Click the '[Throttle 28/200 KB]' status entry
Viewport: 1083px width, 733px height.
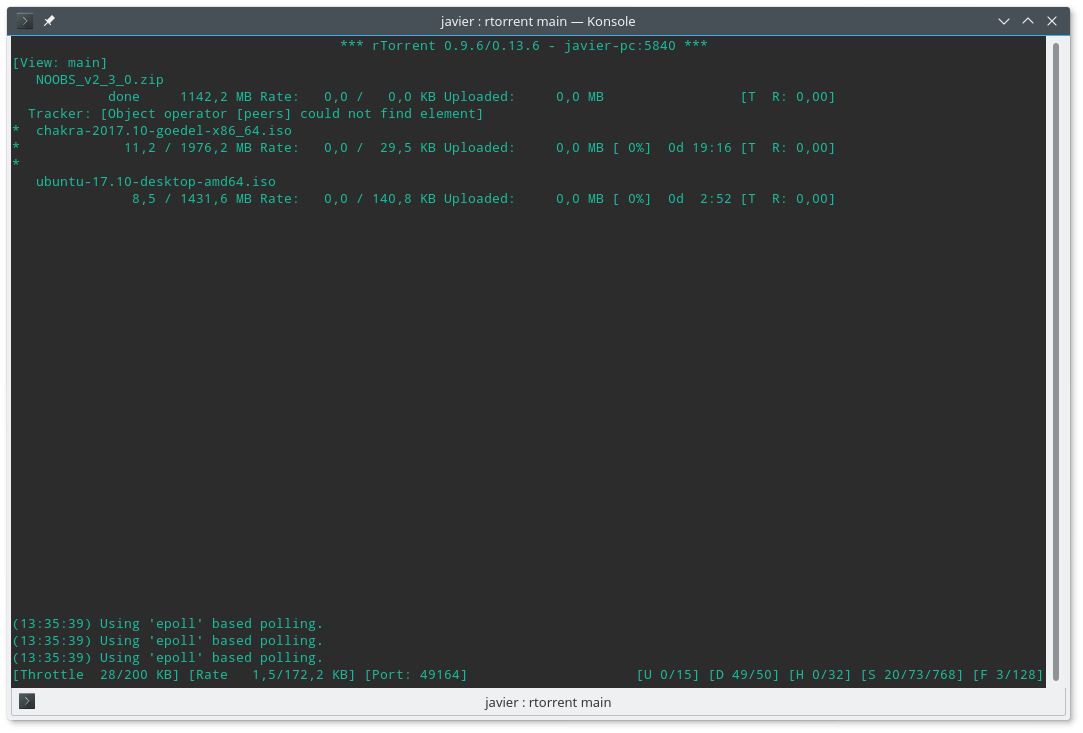pos(96,675)
